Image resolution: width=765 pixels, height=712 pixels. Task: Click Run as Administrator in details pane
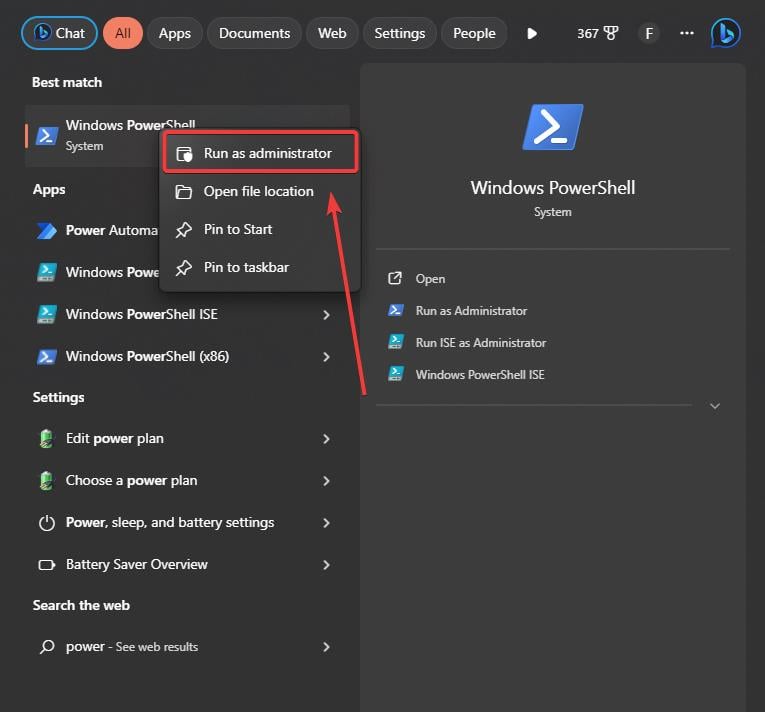tap(471, 311)
